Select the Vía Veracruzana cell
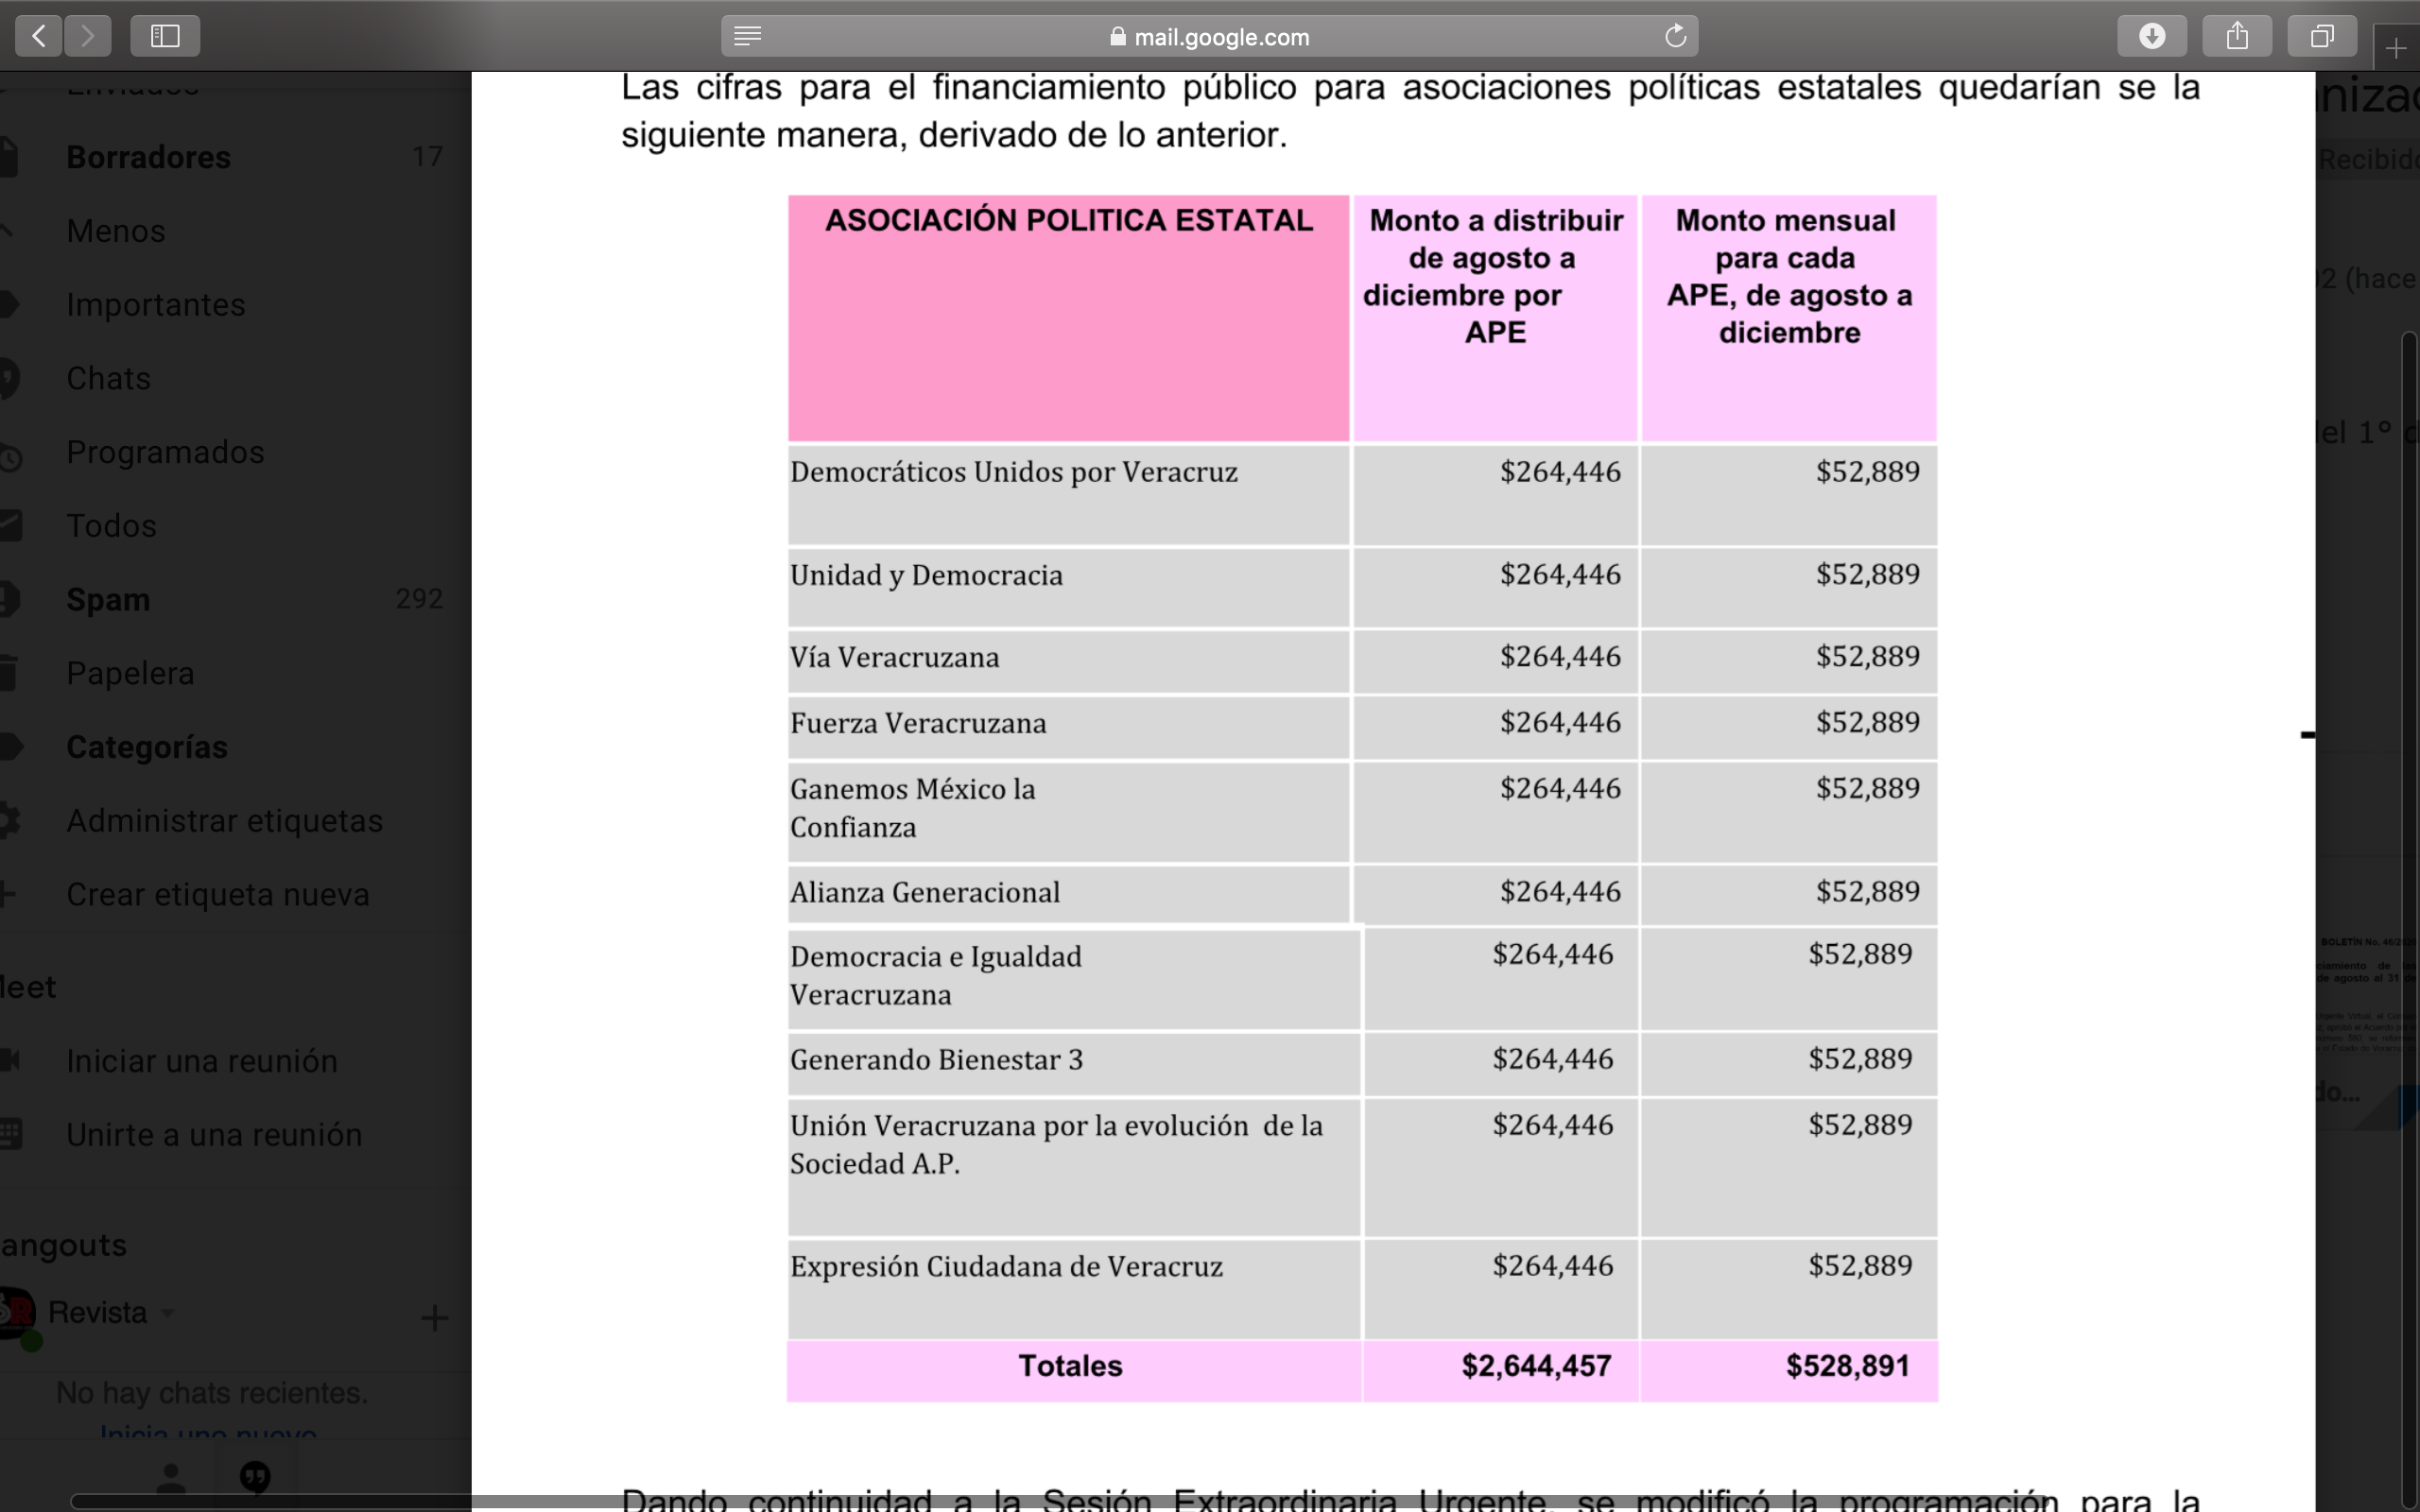This screenshot has width=2420, height=1512. tap(1068, 661)
